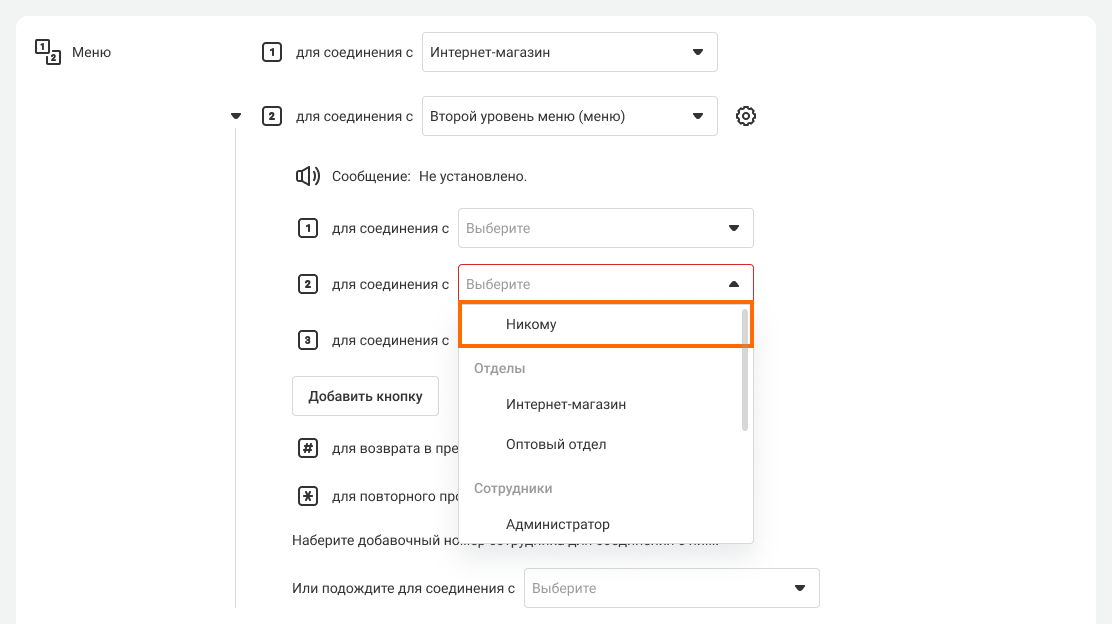The height and width of the screenshot is (625, 1112).
Task: Click the top-level key 1 icon
Action: point(271,52)
